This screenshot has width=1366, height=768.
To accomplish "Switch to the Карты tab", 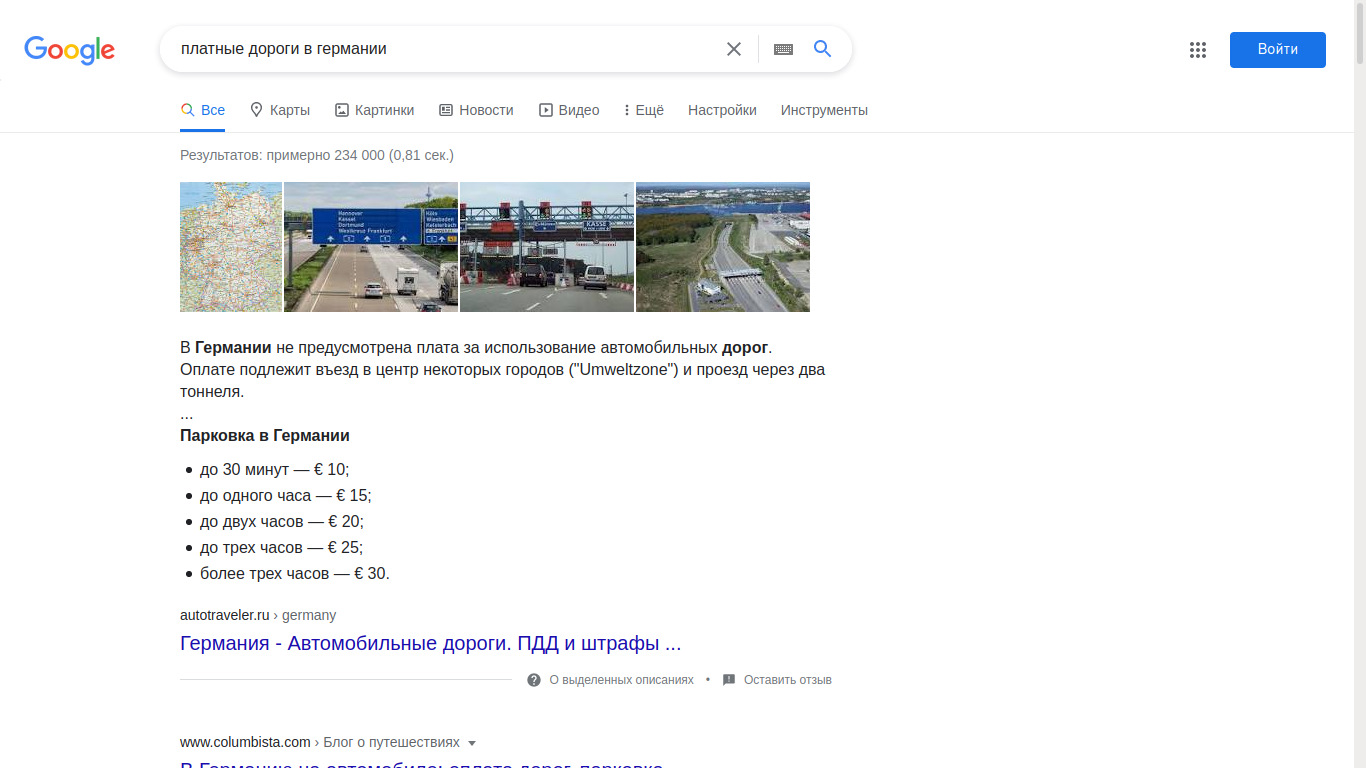I will (280, 110).
